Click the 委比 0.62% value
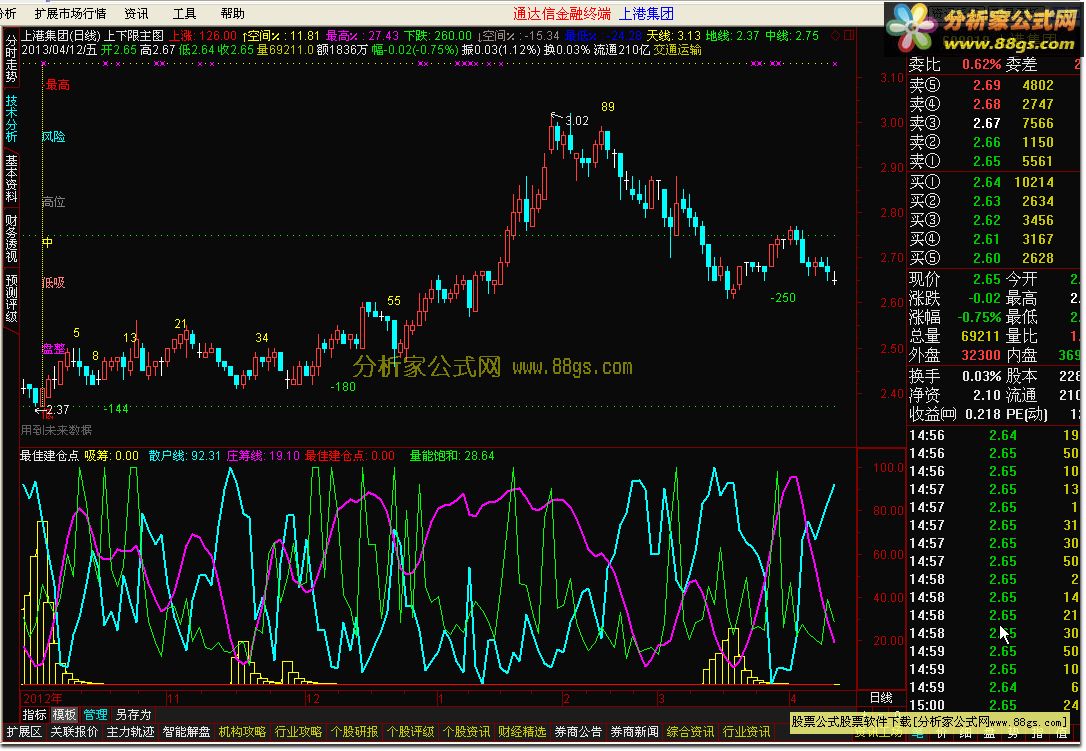Viewport: 1086px width, 751px height. point(954,64)
